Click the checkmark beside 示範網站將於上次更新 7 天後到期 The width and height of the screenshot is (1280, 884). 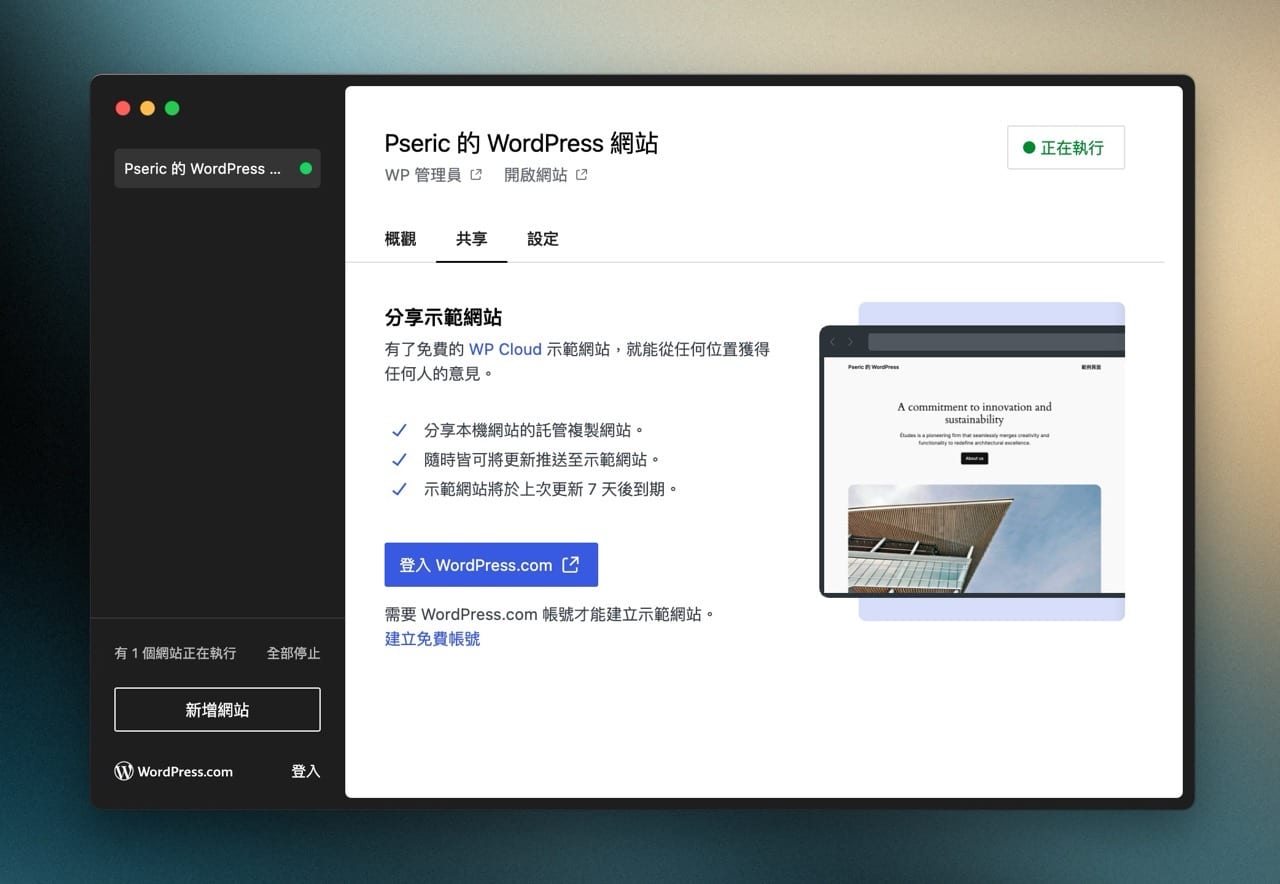(x=399, y=490)
